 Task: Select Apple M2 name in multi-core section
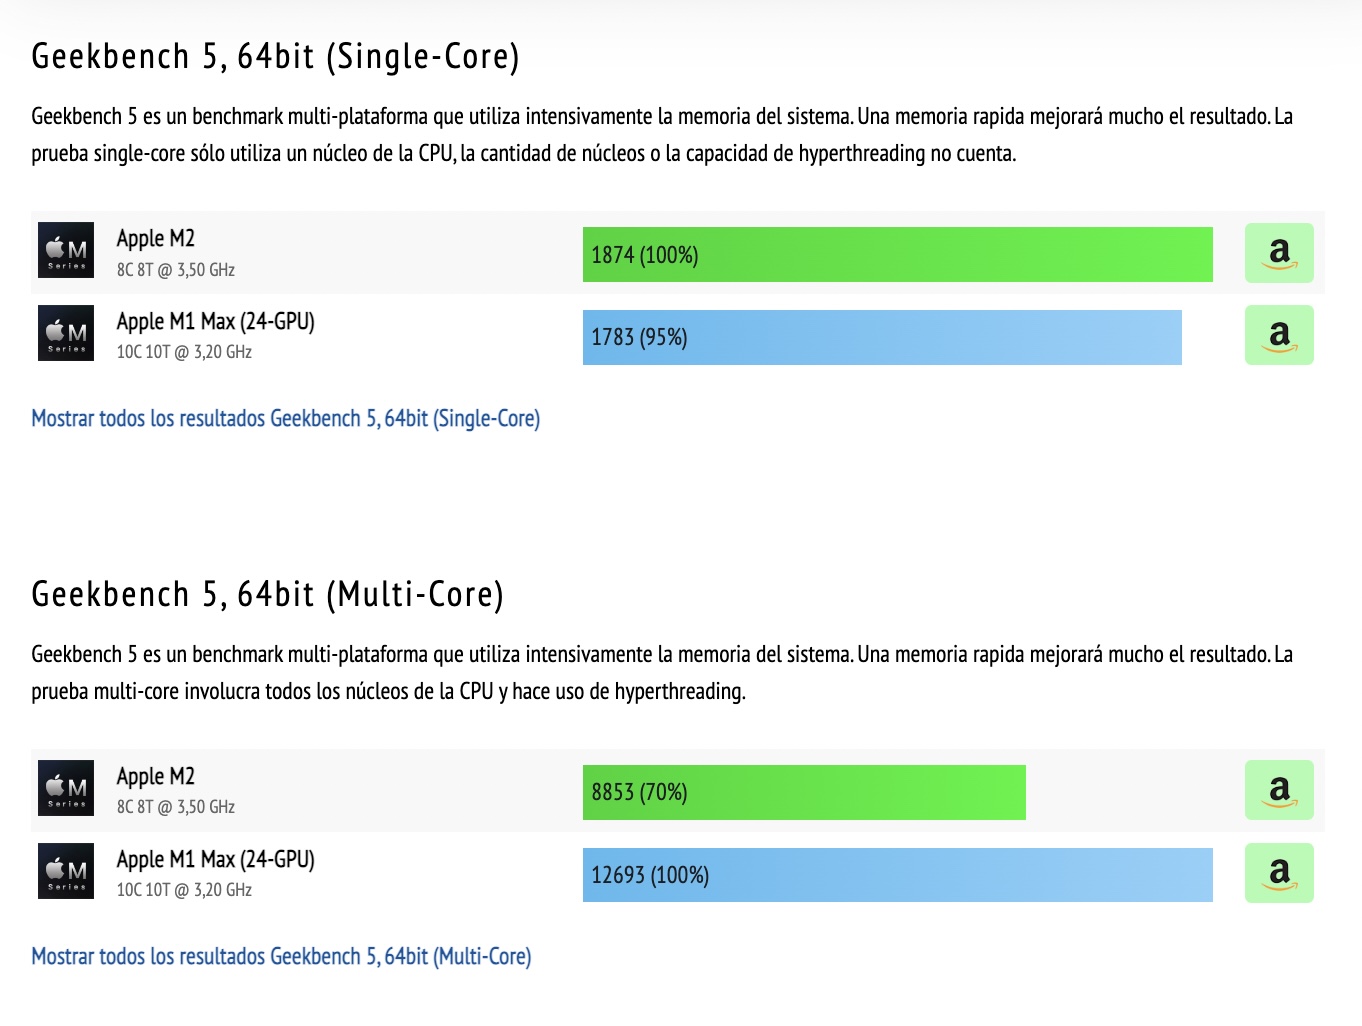[x=156, y=776]
